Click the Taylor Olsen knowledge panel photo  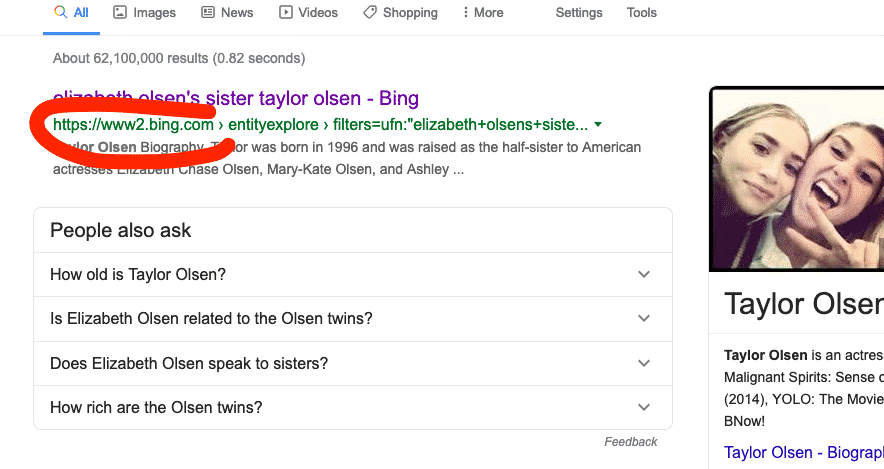click(x=798, y=179)
